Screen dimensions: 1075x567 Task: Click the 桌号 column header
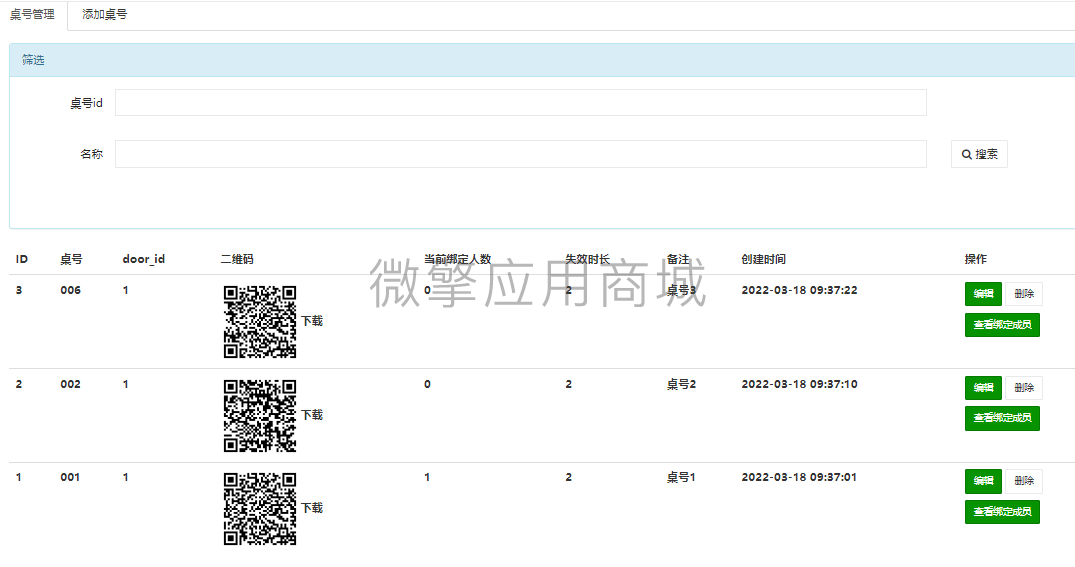click(71, 259)
